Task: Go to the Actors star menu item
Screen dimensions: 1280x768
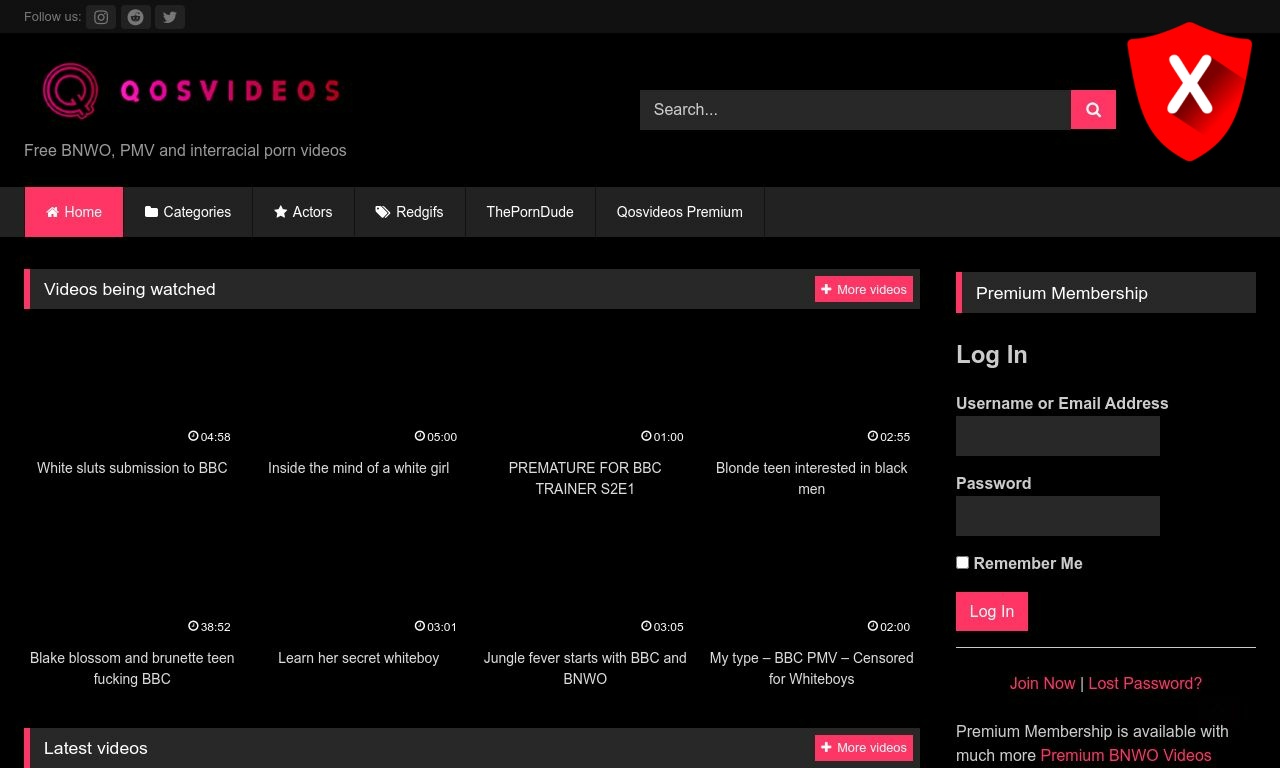Action: [303, 212]
